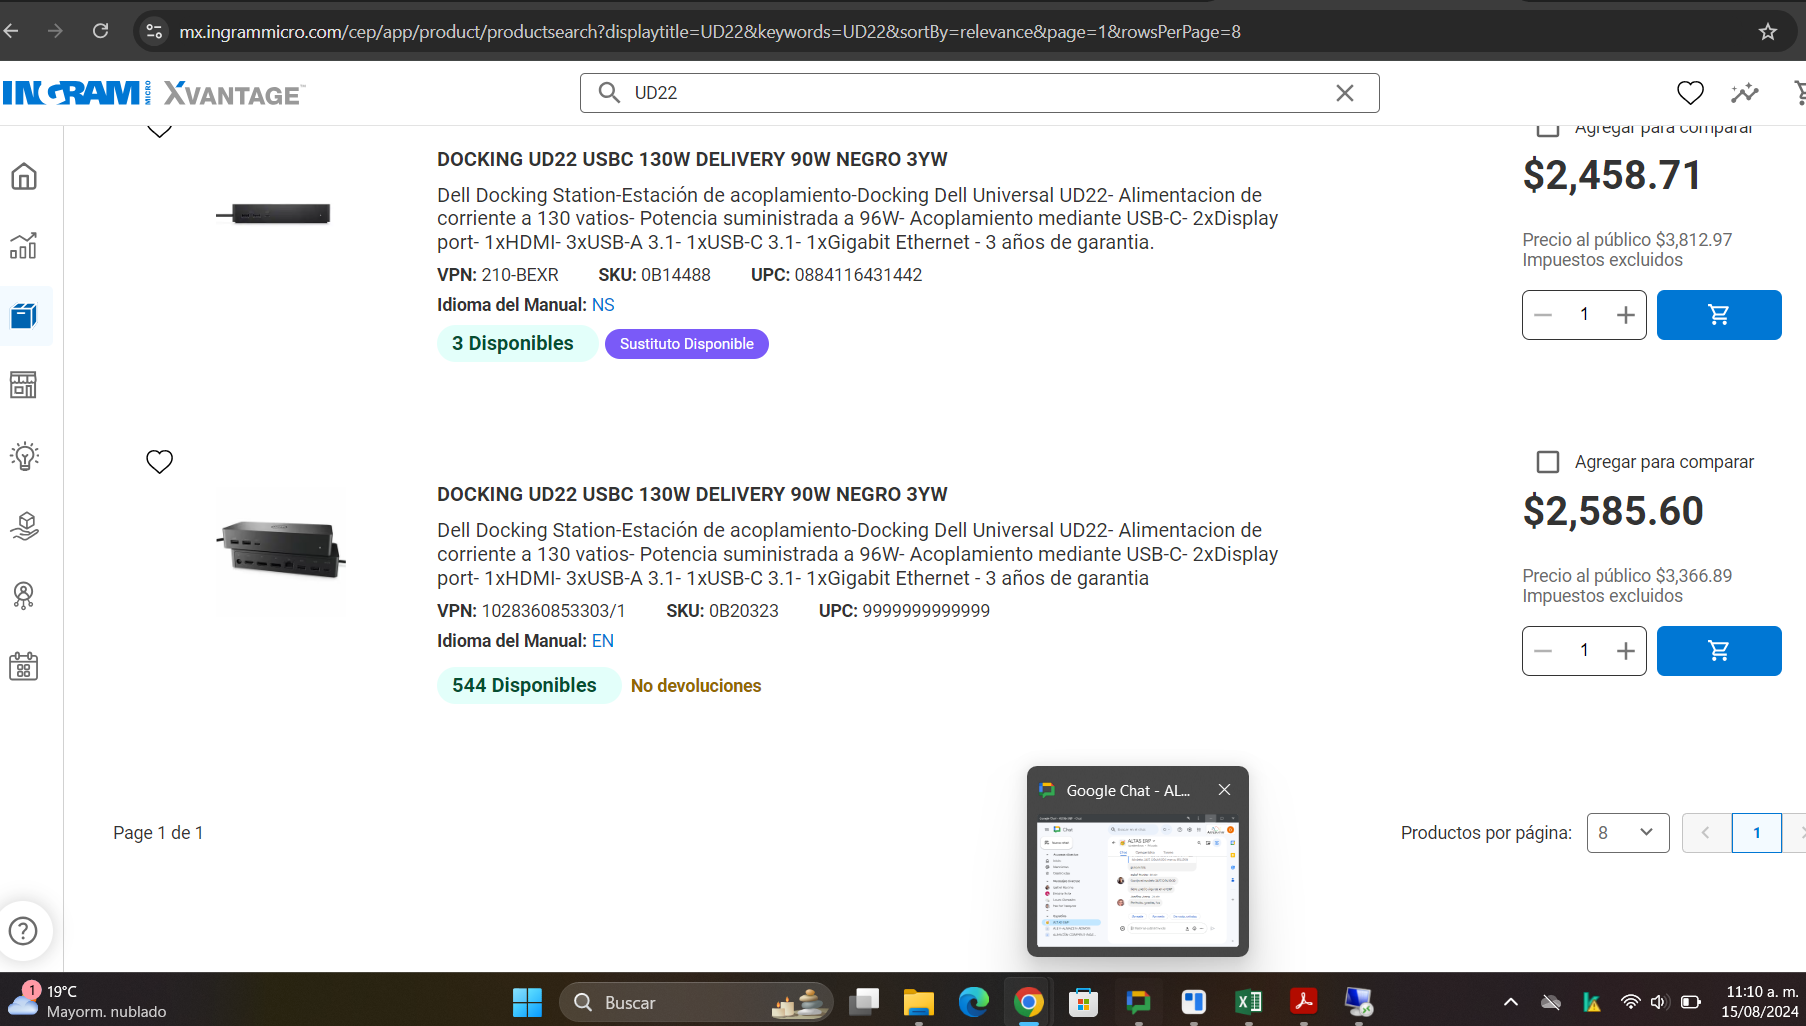1806x1026 pixels.
Task: Open the calendar sidebar icon
Action: (24, 666)
